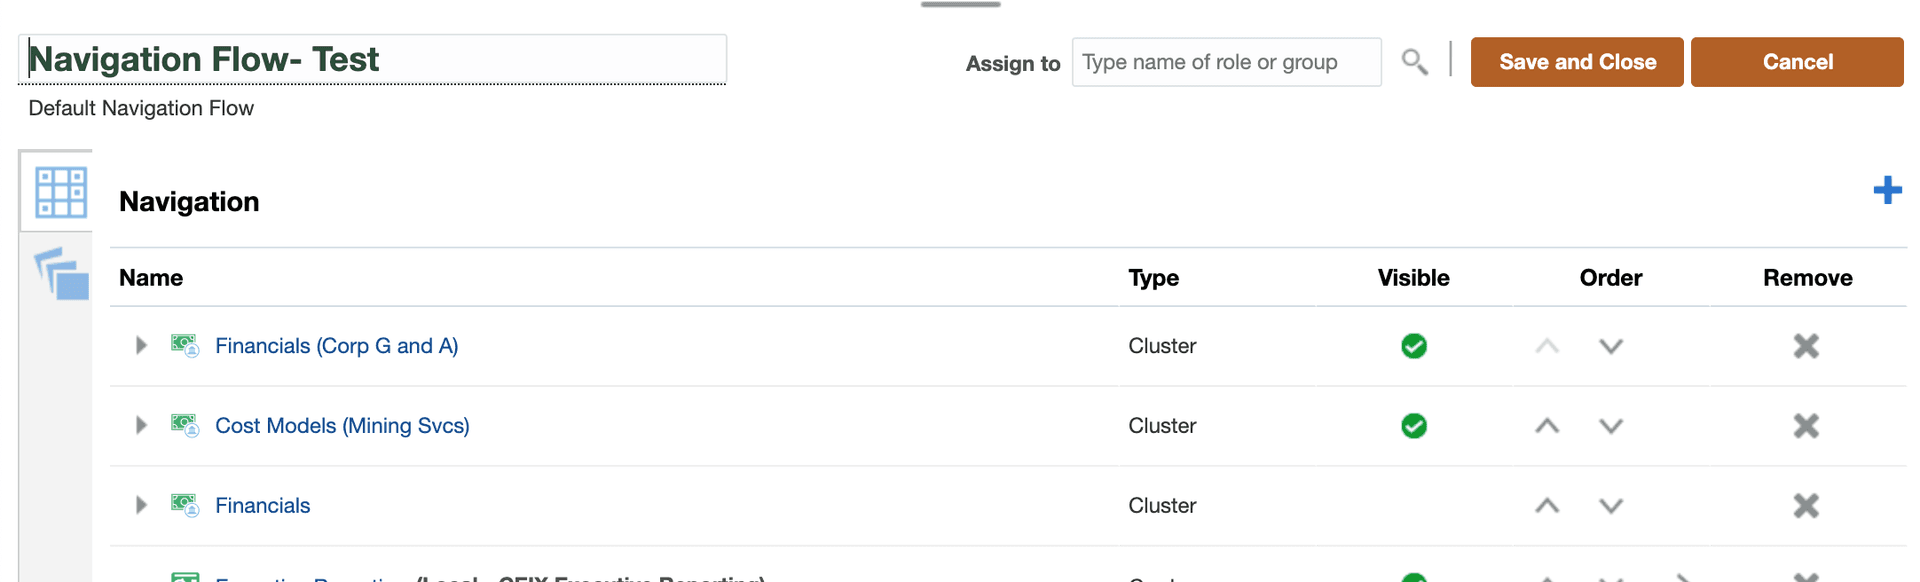Expand the Financials cluster
This screenshot has height=582, width=1920.
140,505
